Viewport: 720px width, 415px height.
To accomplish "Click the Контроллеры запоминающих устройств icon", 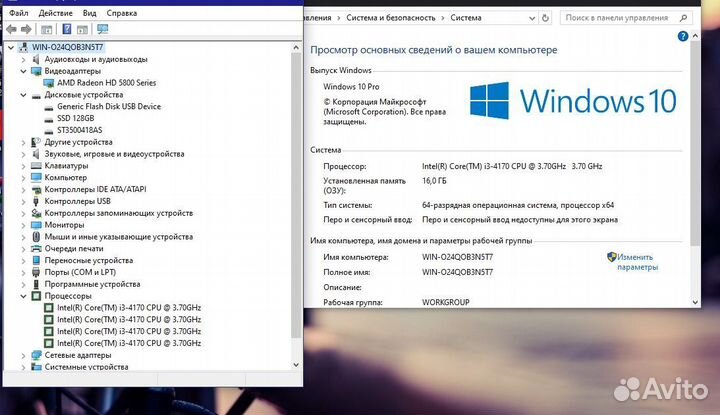I will 36,213.
